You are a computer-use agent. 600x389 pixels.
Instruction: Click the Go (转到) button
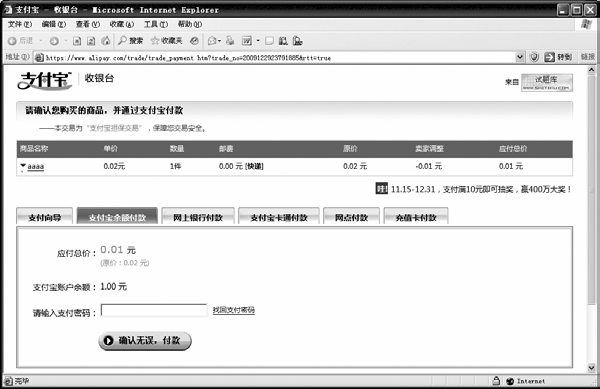(558, 57)
